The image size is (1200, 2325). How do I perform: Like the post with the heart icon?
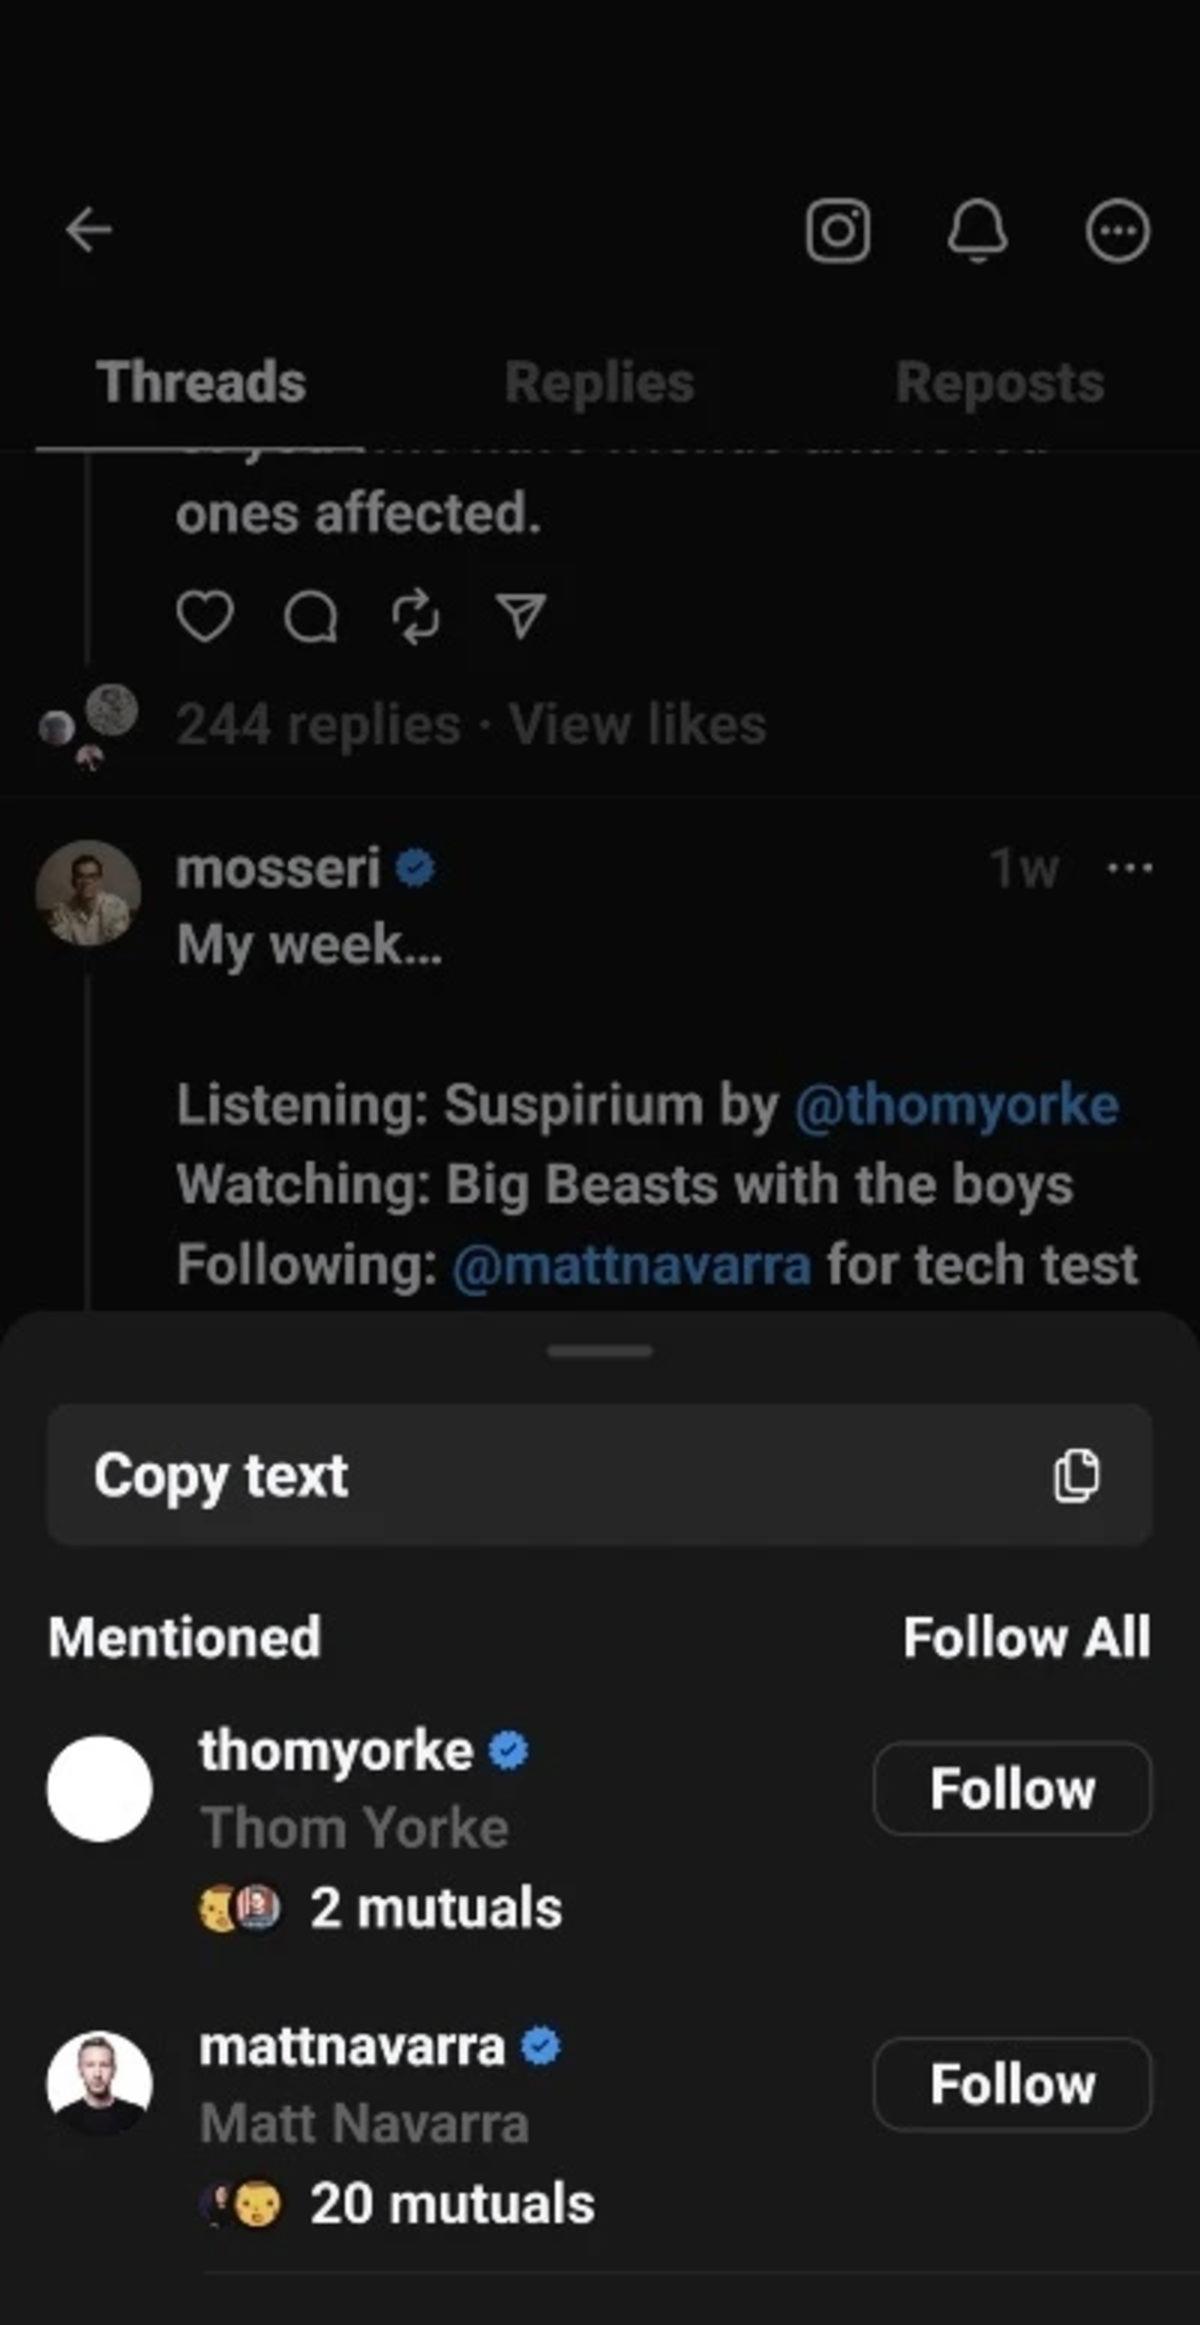205,616
